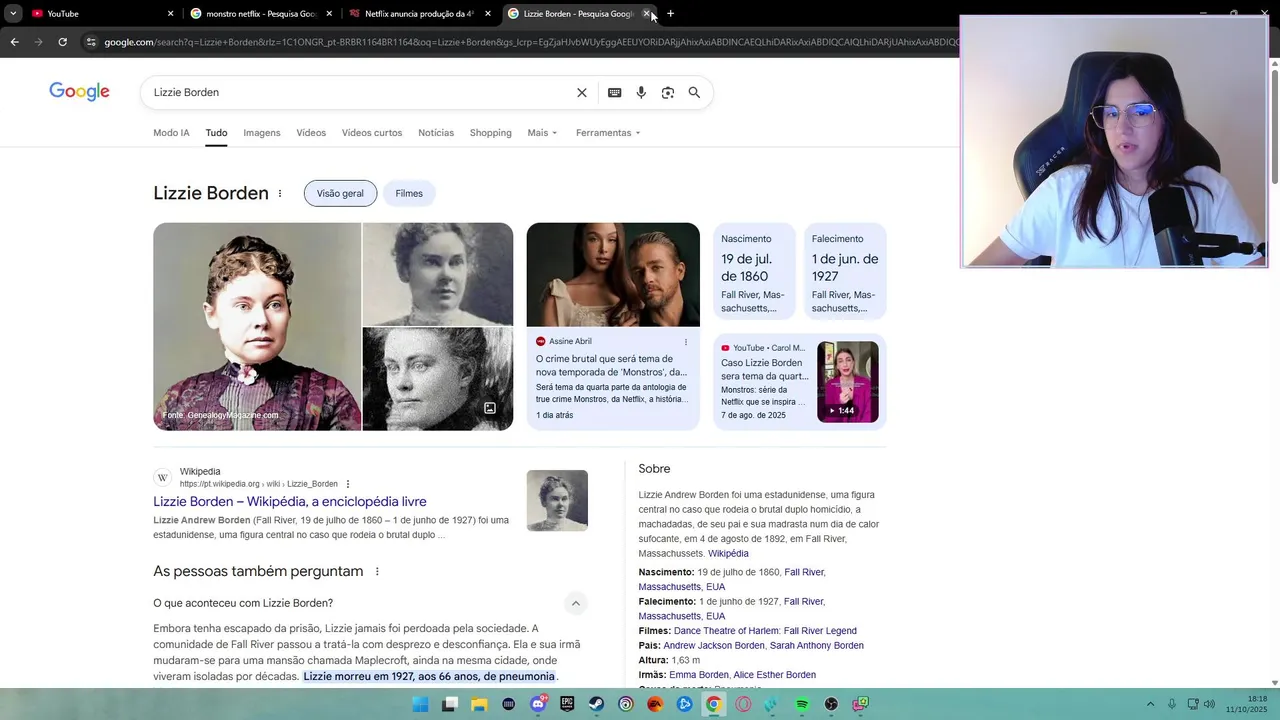Open Lizzie Borden – Wikipédia result link
Screen dimensions: 1280x720
pyautogui.click(x=290, y=502)
